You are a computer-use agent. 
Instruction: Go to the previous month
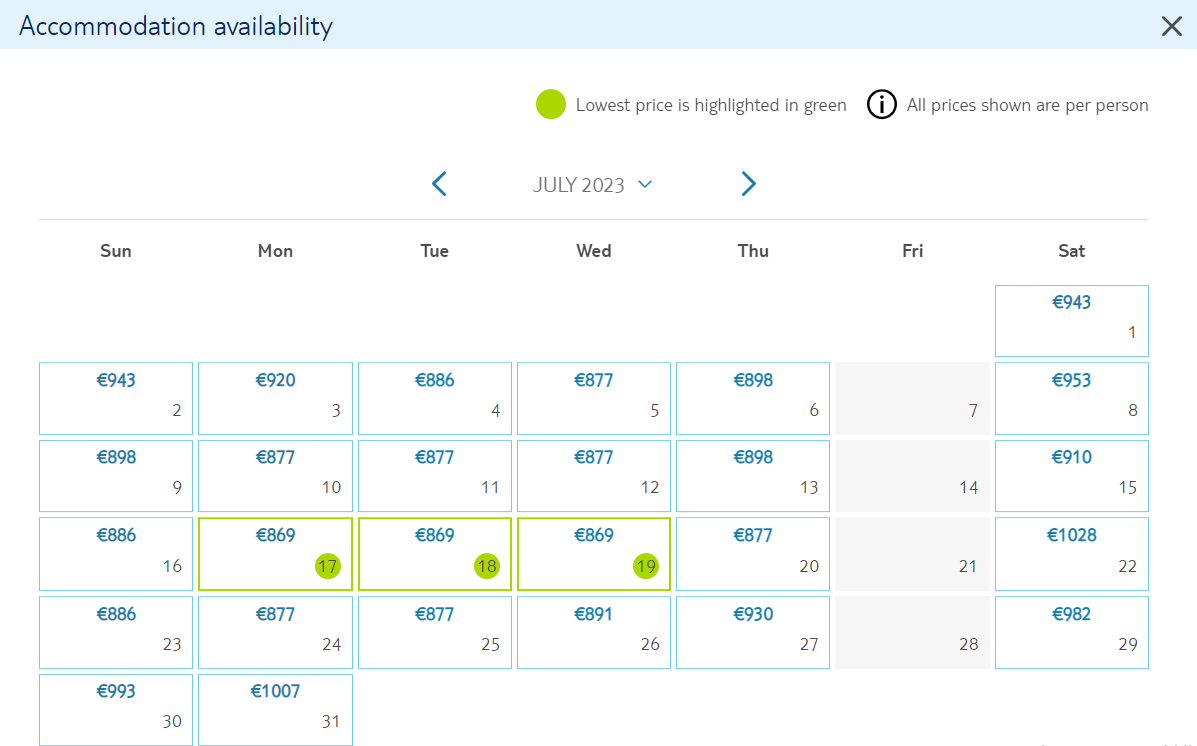tap(439, 184)
